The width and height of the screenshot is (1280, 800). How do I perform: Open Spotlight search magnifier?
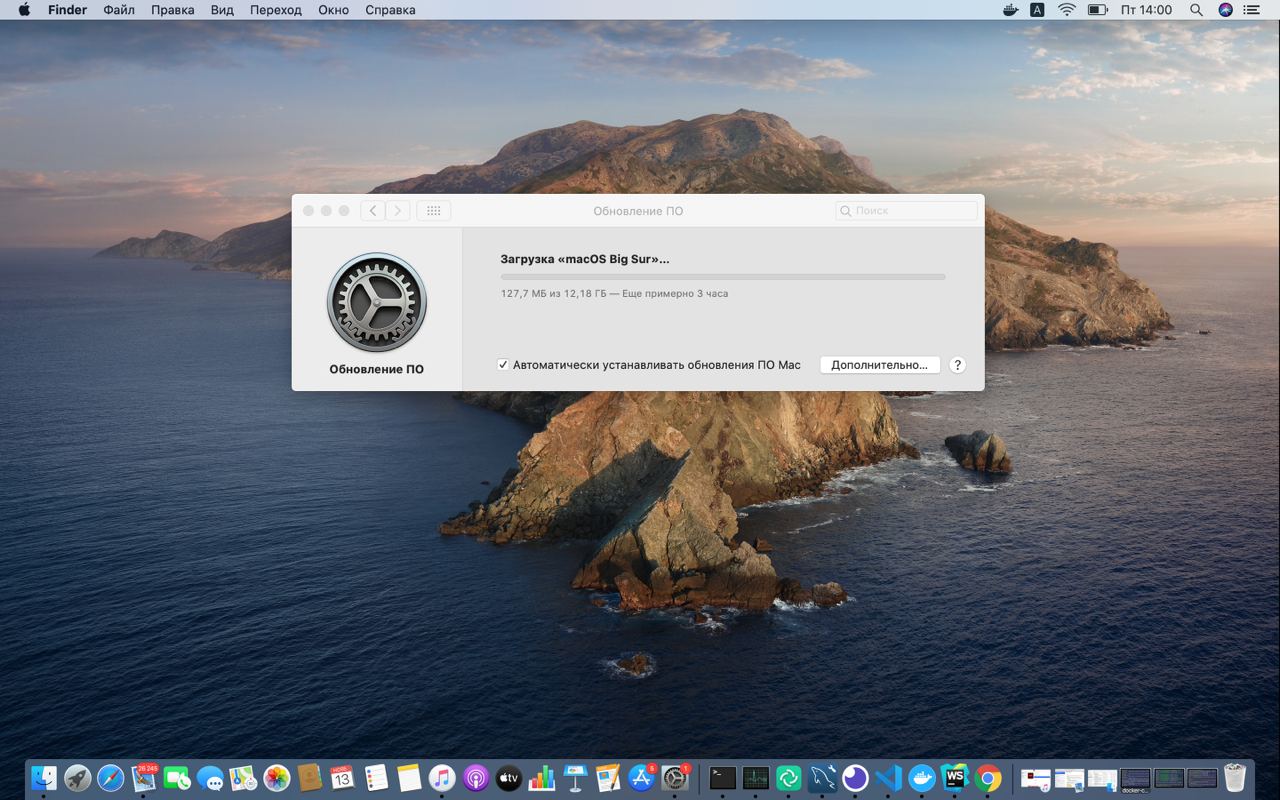point(1196,10)
